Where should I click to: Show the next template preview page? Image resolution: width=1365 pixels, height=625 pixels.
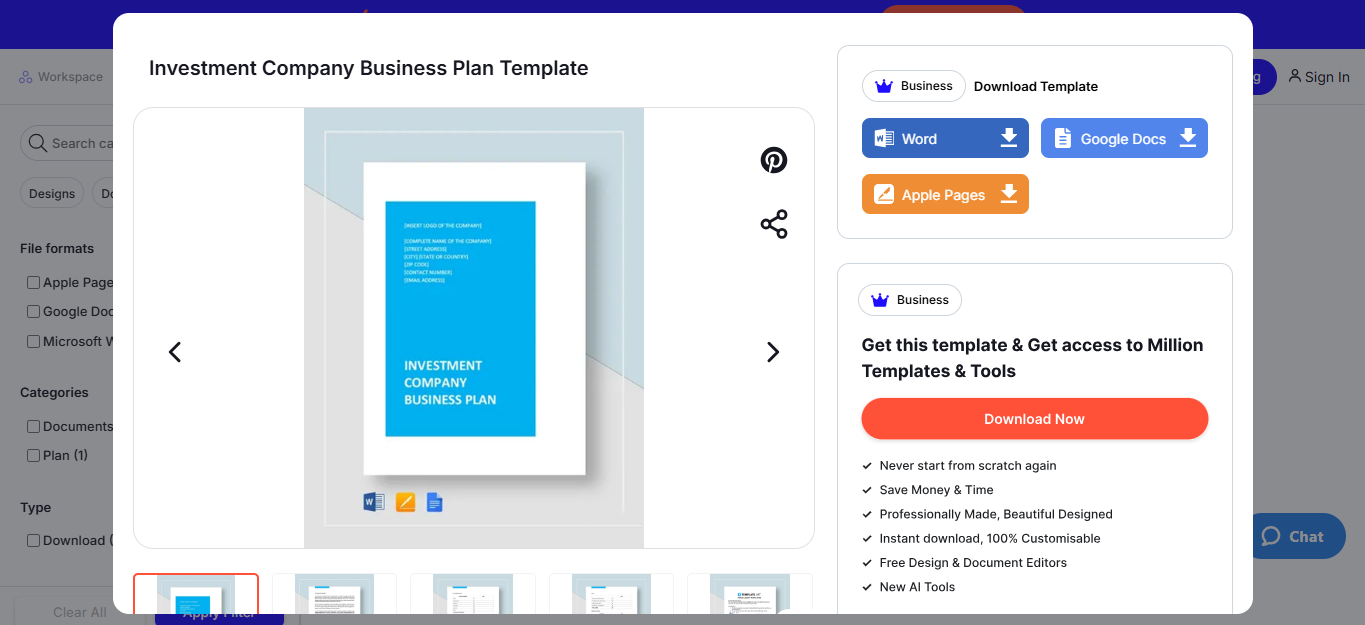[772, 352]
